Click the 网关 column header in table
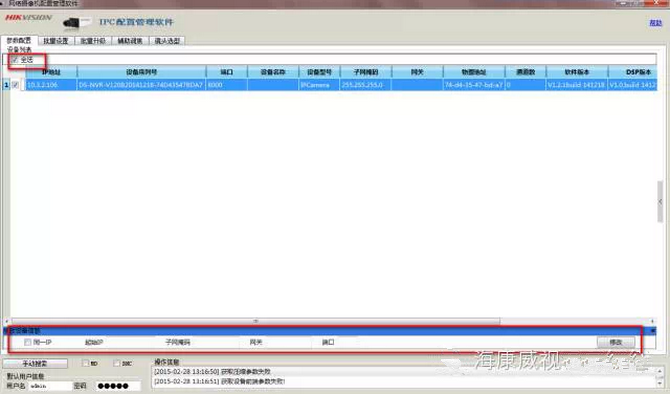This screenshot has height=394, width=672. tap(417, 72)
